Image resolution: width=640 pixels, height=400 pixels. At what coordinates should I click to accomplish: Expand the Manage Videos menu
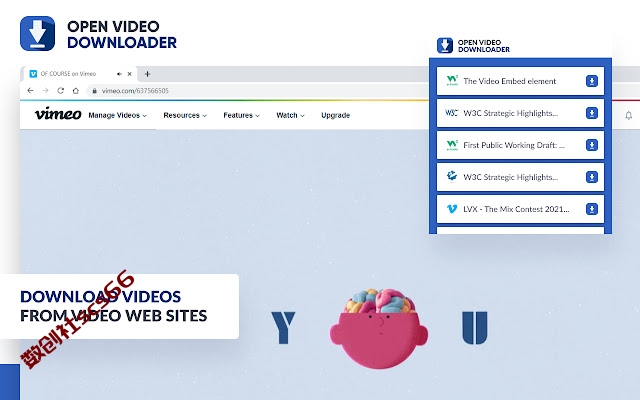[x=117, y=116]
